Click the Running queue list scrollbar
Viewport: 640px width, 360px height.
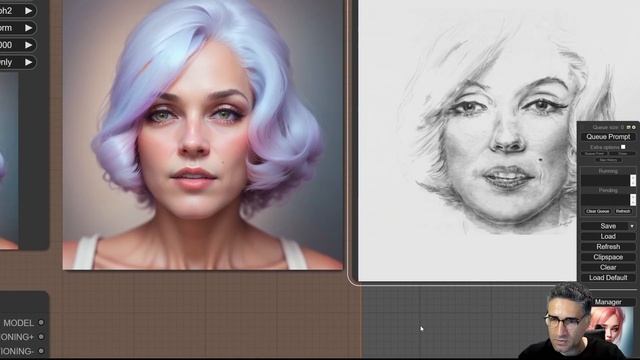633,180
